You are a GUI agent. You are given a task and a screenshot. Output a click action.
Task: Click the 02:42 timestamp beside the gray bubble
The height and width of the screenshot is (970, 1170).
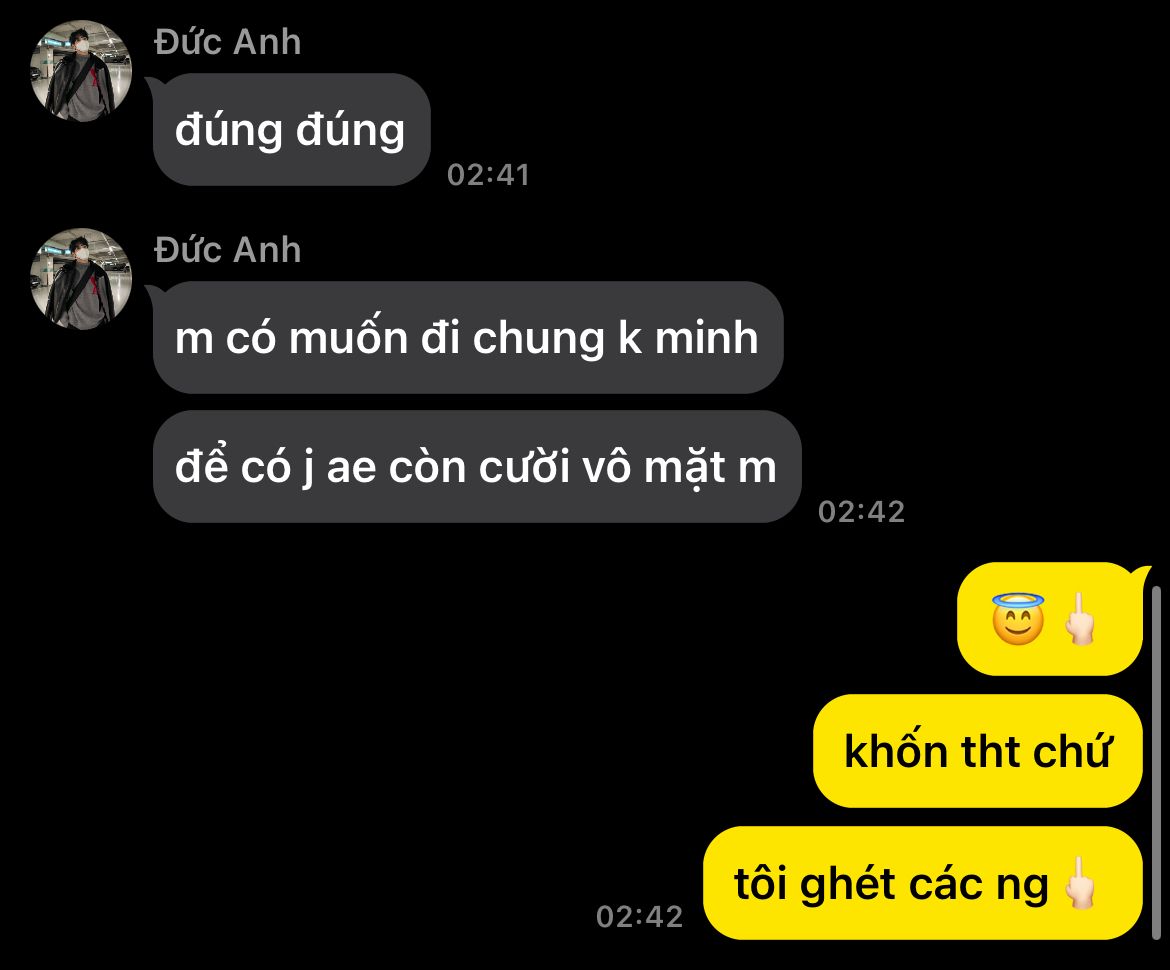coord(861,511)
